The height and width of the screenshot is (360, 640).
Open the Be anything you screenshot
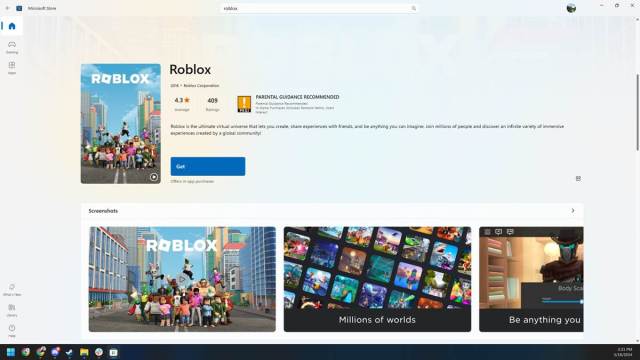pyautogui.click(x=531, y=279)
